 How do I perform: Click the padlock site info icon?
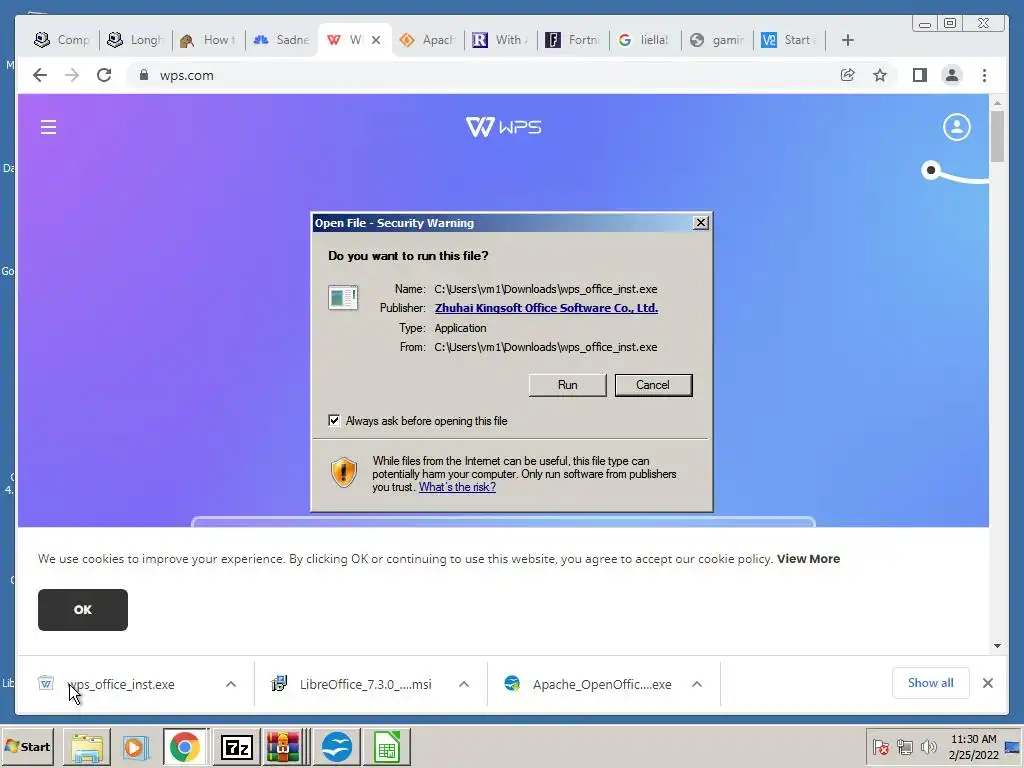(x=144, y=75)
